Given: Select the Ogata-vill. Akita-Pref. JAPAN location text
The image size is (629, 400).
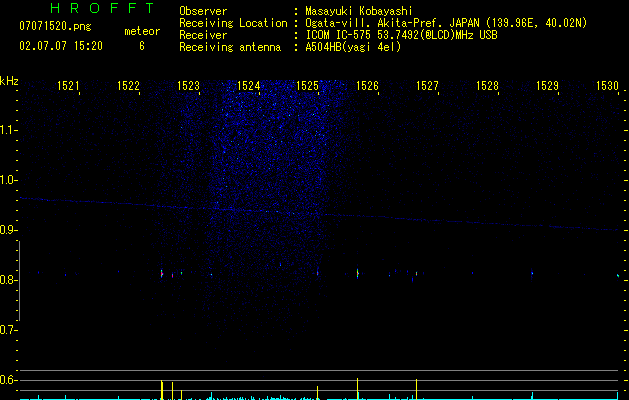Looking at the screenshot, I should pos(446,23).
